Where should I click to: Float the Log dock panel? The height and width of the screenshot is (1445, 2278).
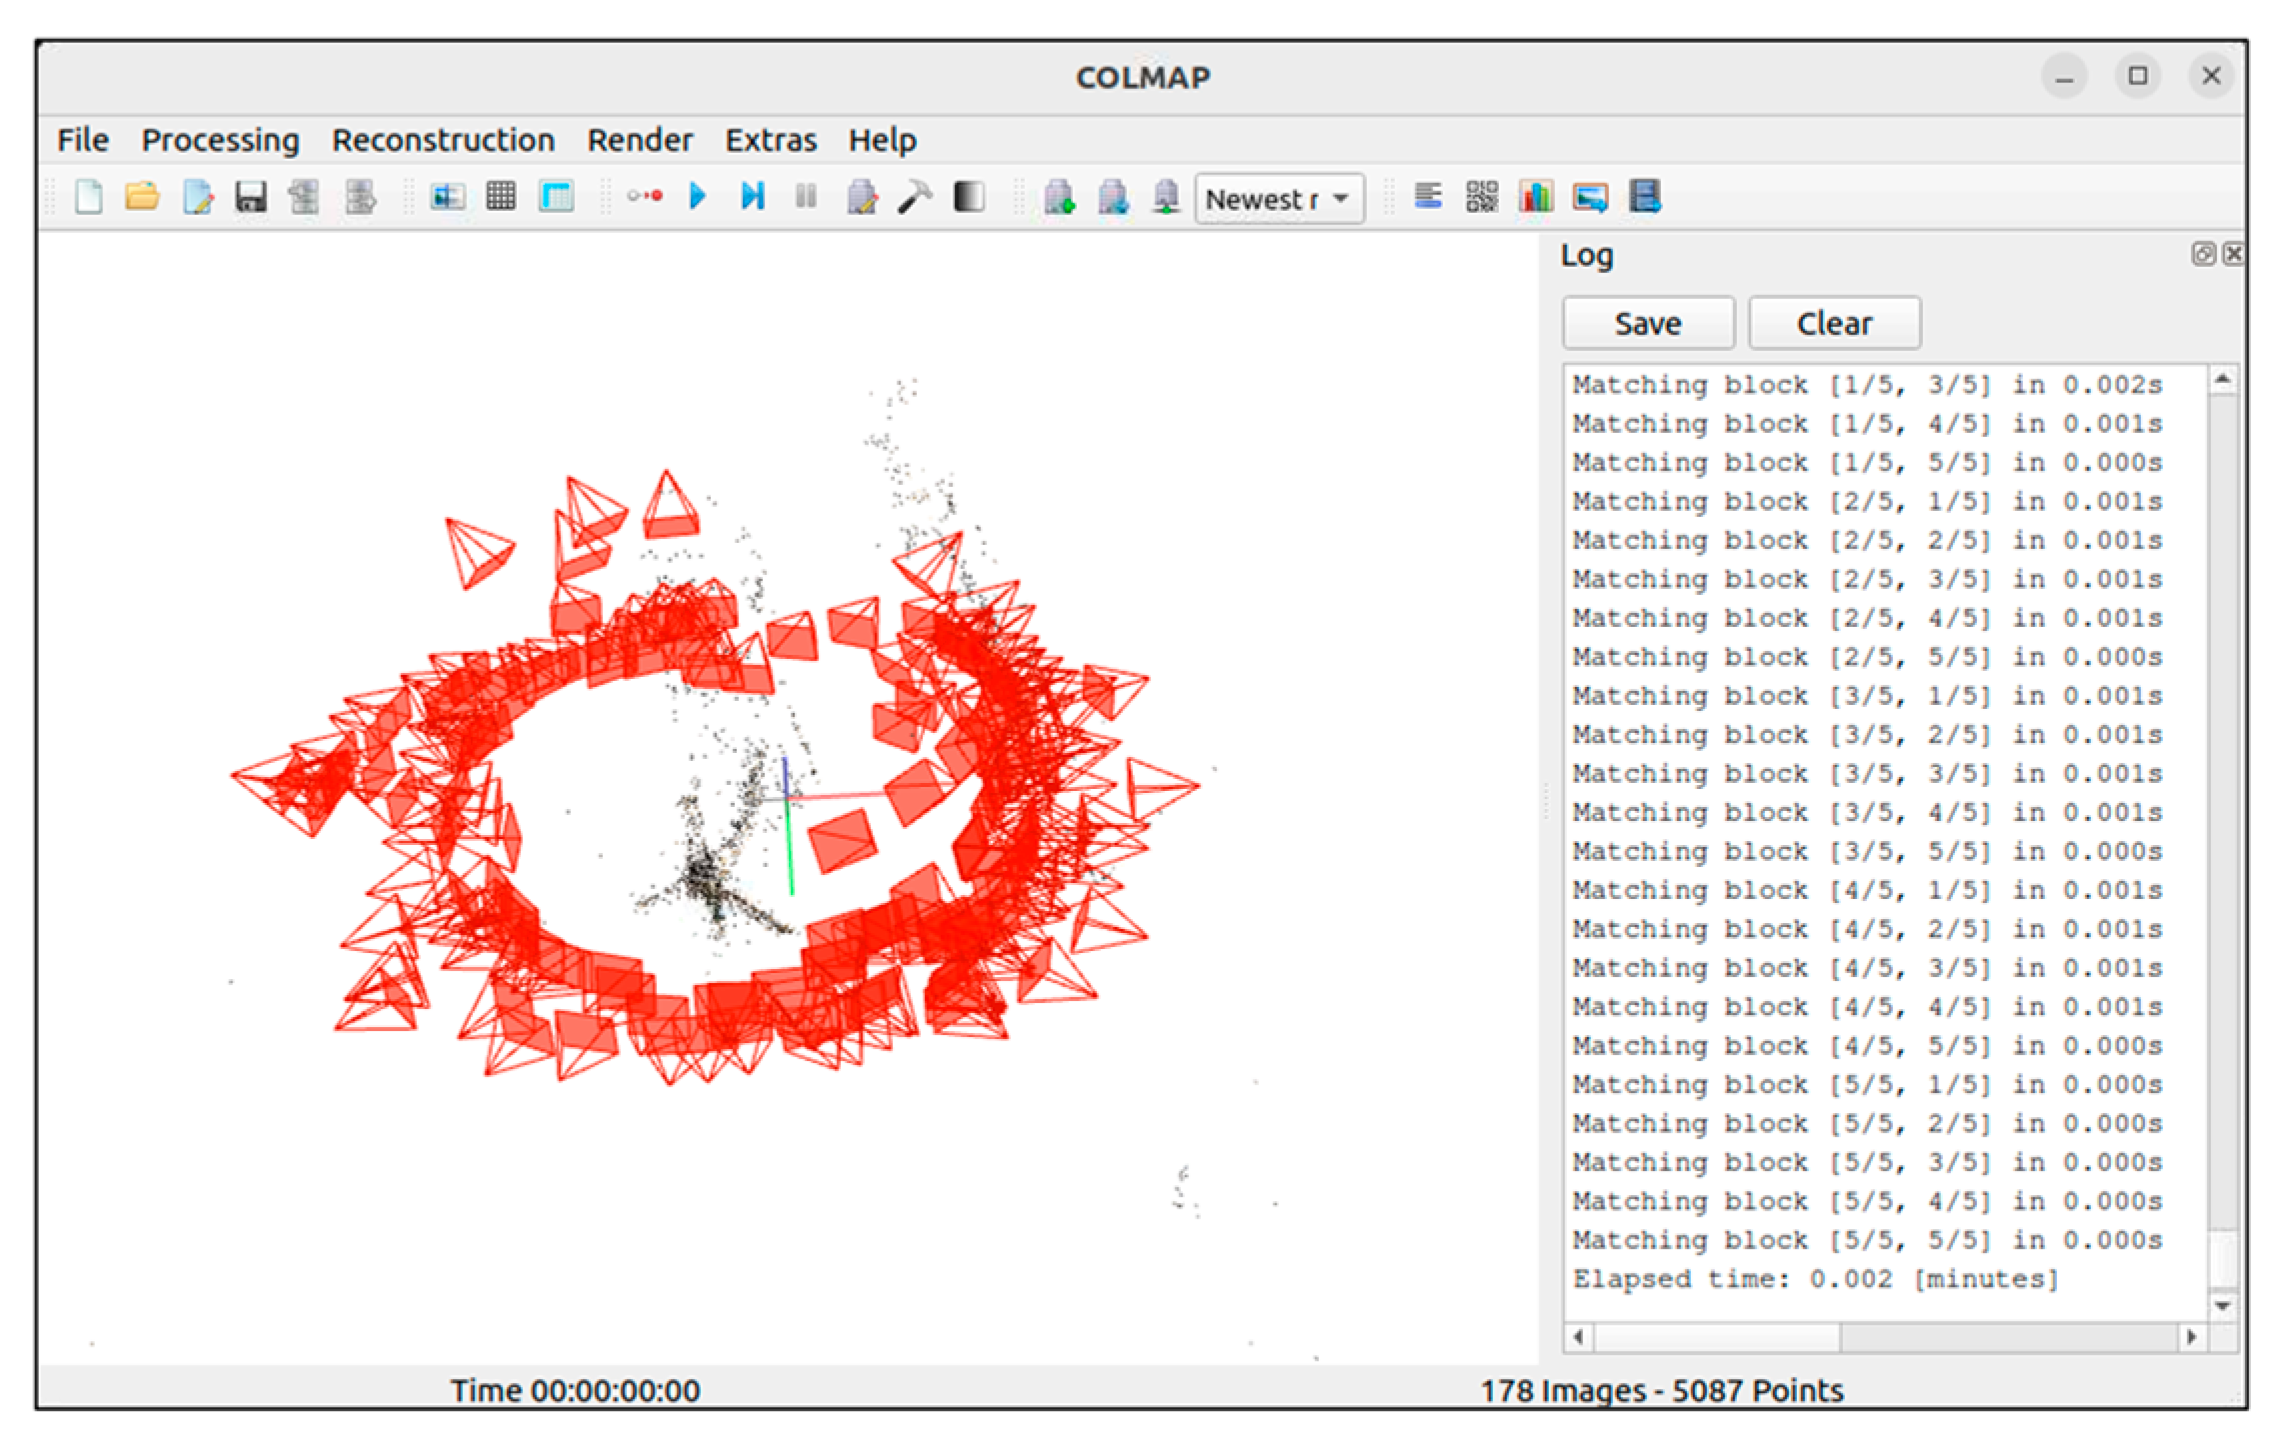pyautogui.click(x=2202, y=254)
